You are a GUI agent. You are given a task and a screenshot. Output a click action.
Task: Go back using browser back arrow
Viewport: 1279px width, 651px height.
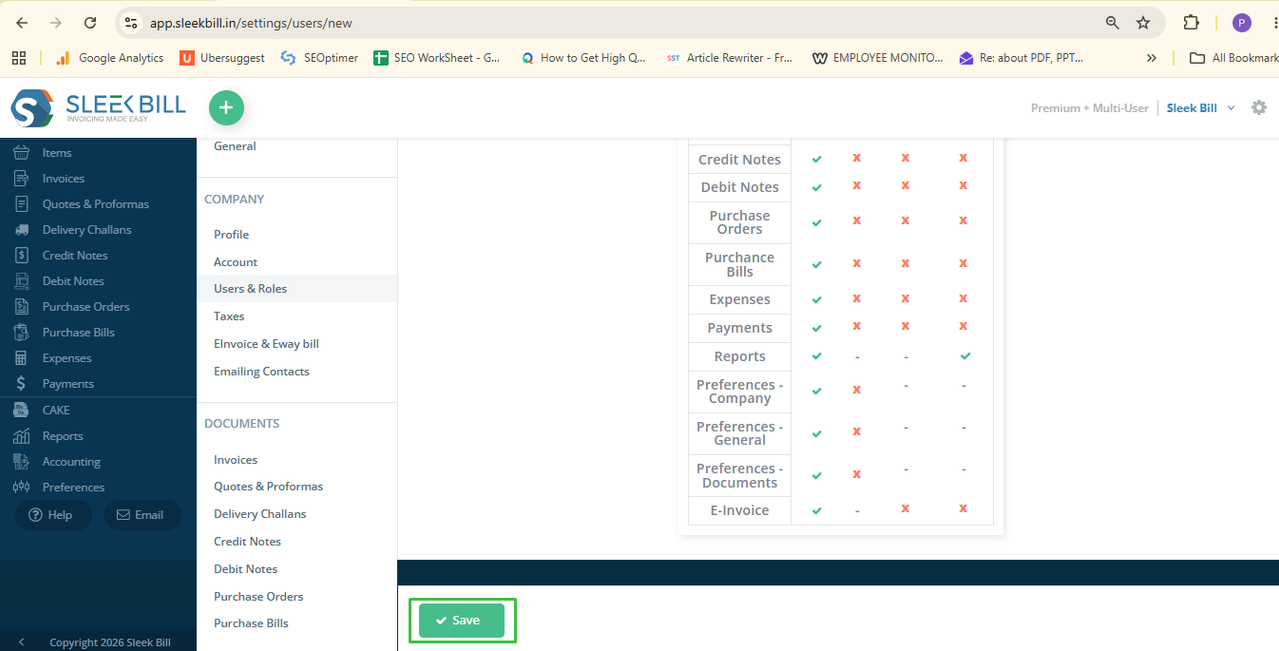click(22, 22)
